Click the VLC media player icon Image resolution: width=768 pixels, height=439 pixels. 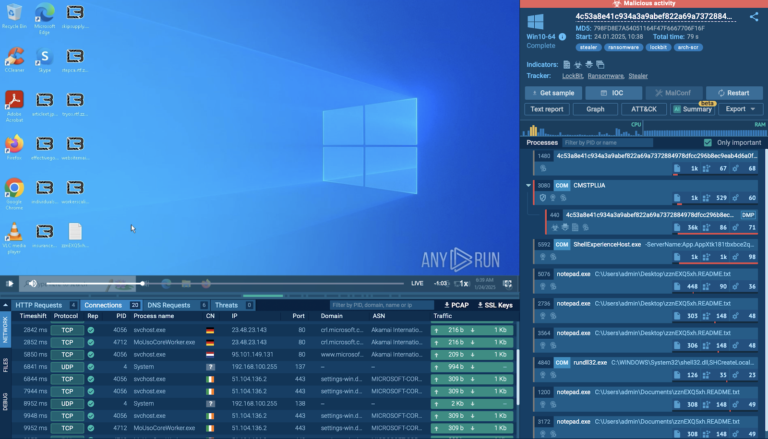pyautogui.click(x=14, y=232)
